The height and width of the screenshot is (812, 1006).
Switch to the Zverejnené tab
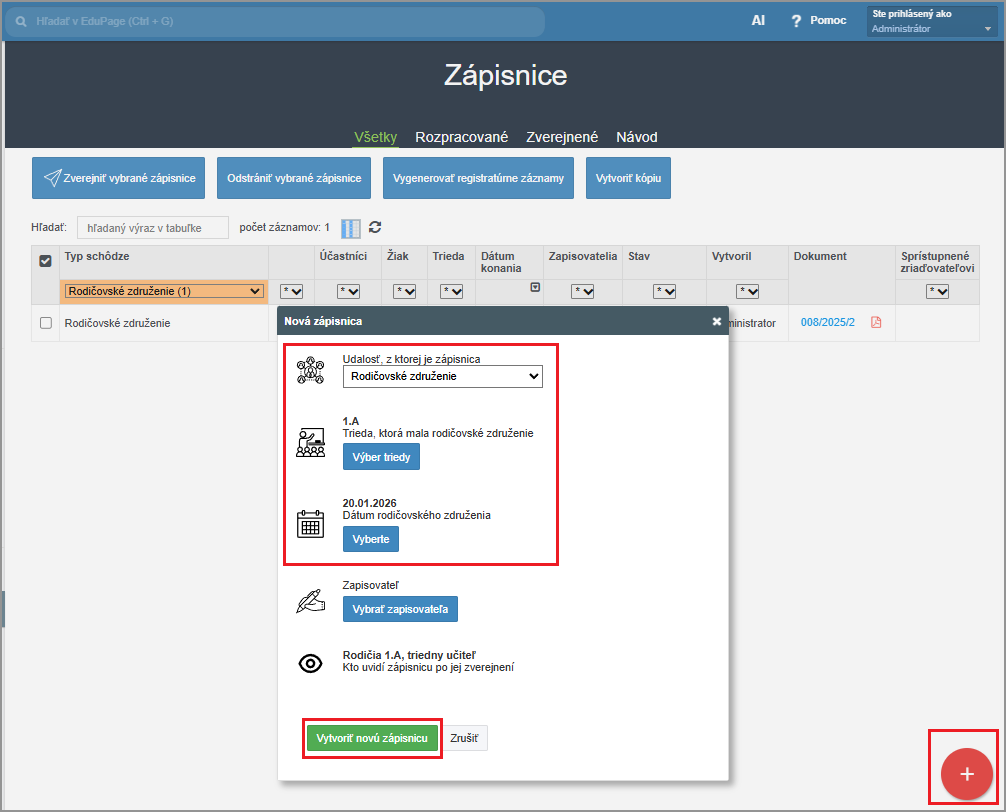[562, 137]
